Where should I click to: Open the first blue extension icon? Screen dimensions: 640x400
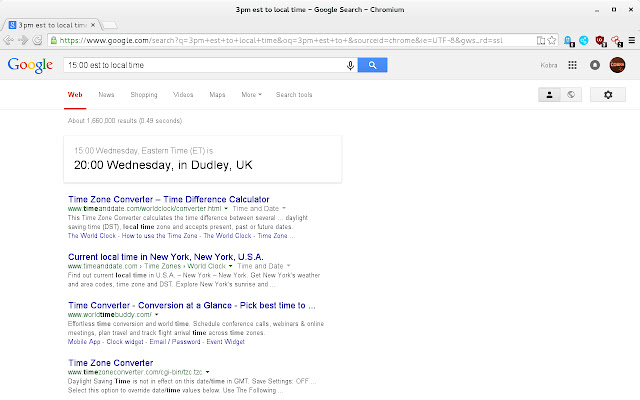click(x=569, y=41)
